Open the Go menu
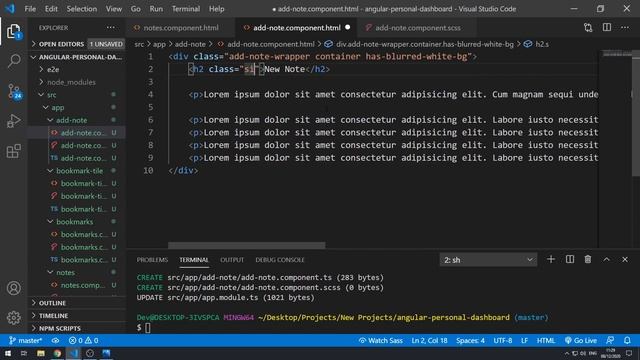The image size is (640, 360). pyautogui.click(x=136, y=9)
